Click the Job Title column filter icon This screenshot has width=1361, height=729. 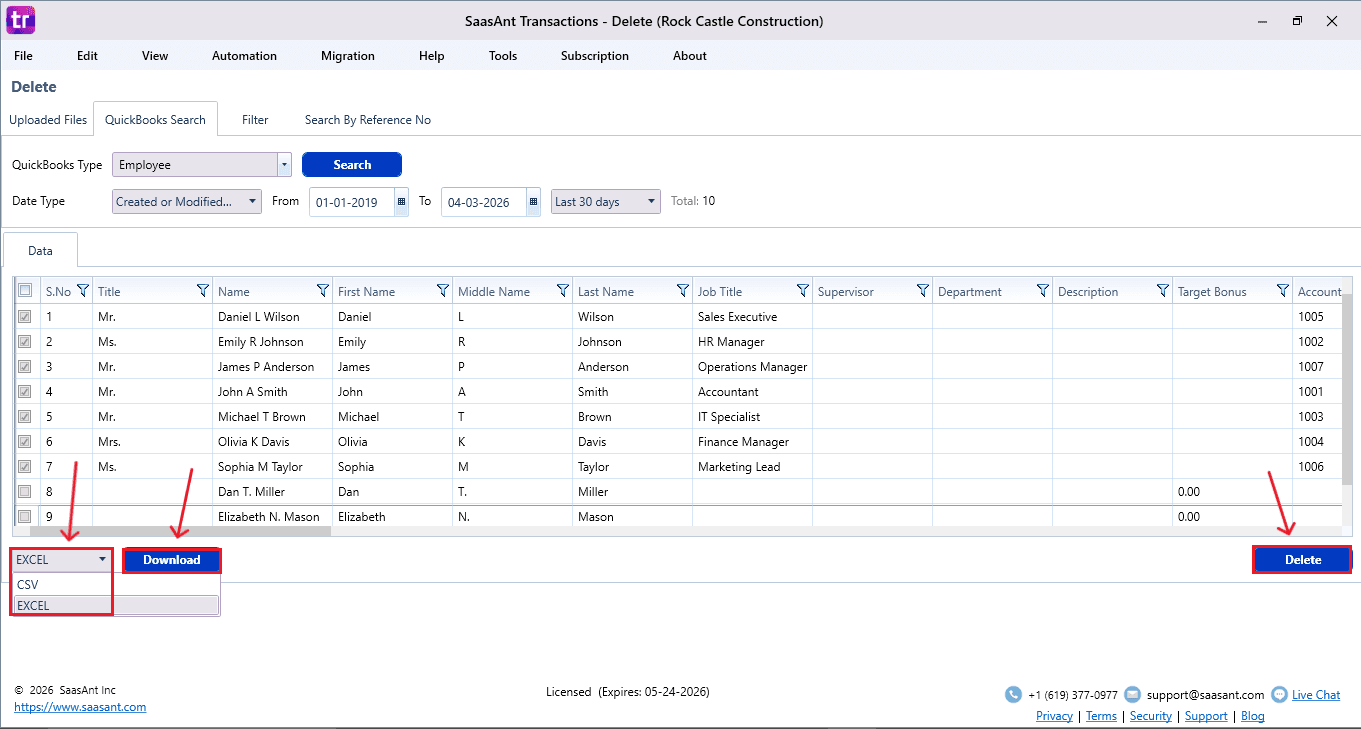coord(803,291)
